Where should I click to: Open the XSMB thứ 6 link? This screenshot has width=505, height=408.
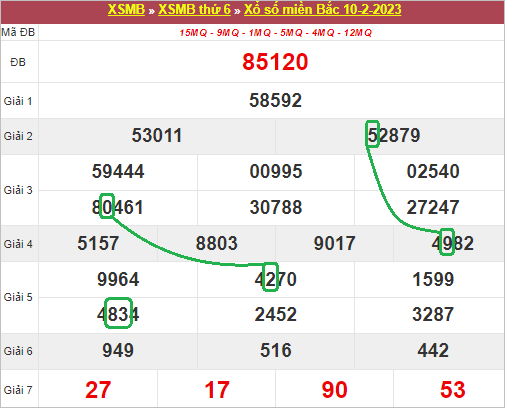click(194, 9)
